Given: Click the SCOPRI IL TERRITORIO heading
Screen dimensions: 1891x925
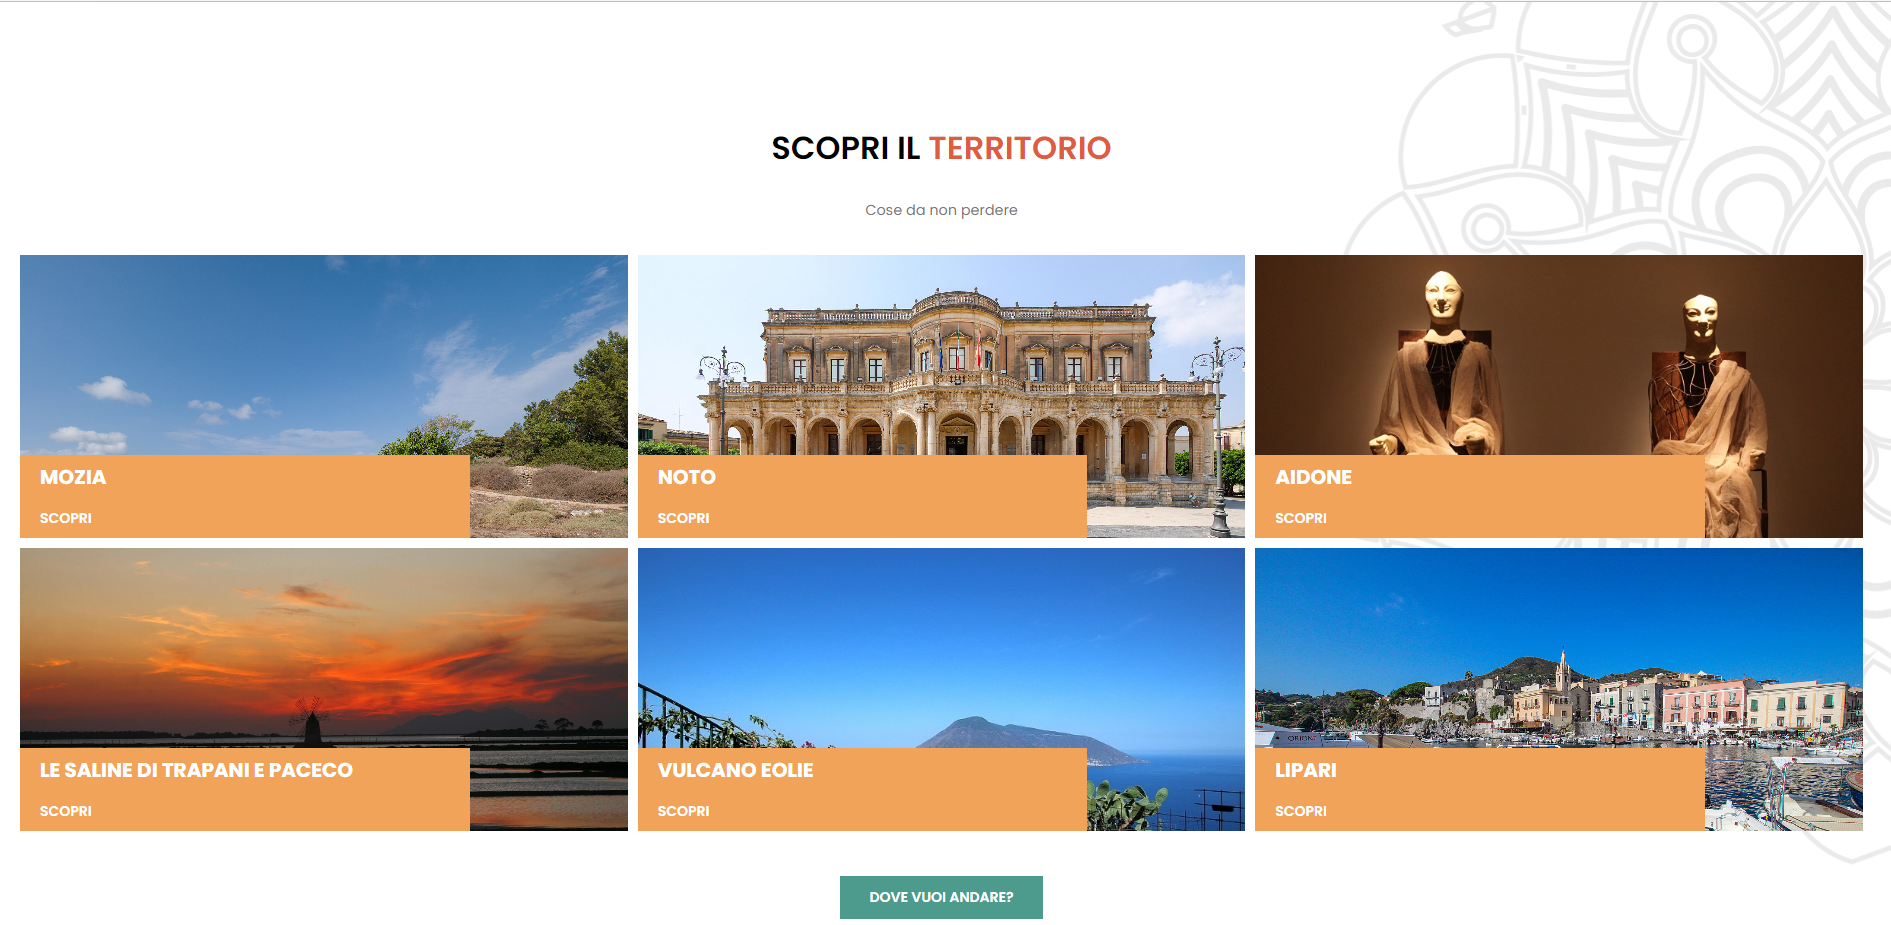Looking at the screenshot, I should (941, 148).
